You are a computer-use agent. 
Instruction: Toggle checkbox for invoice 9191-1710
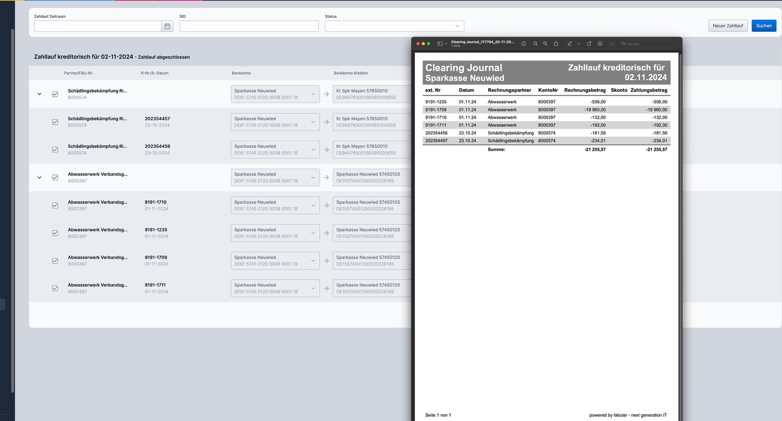pos(55,205)
